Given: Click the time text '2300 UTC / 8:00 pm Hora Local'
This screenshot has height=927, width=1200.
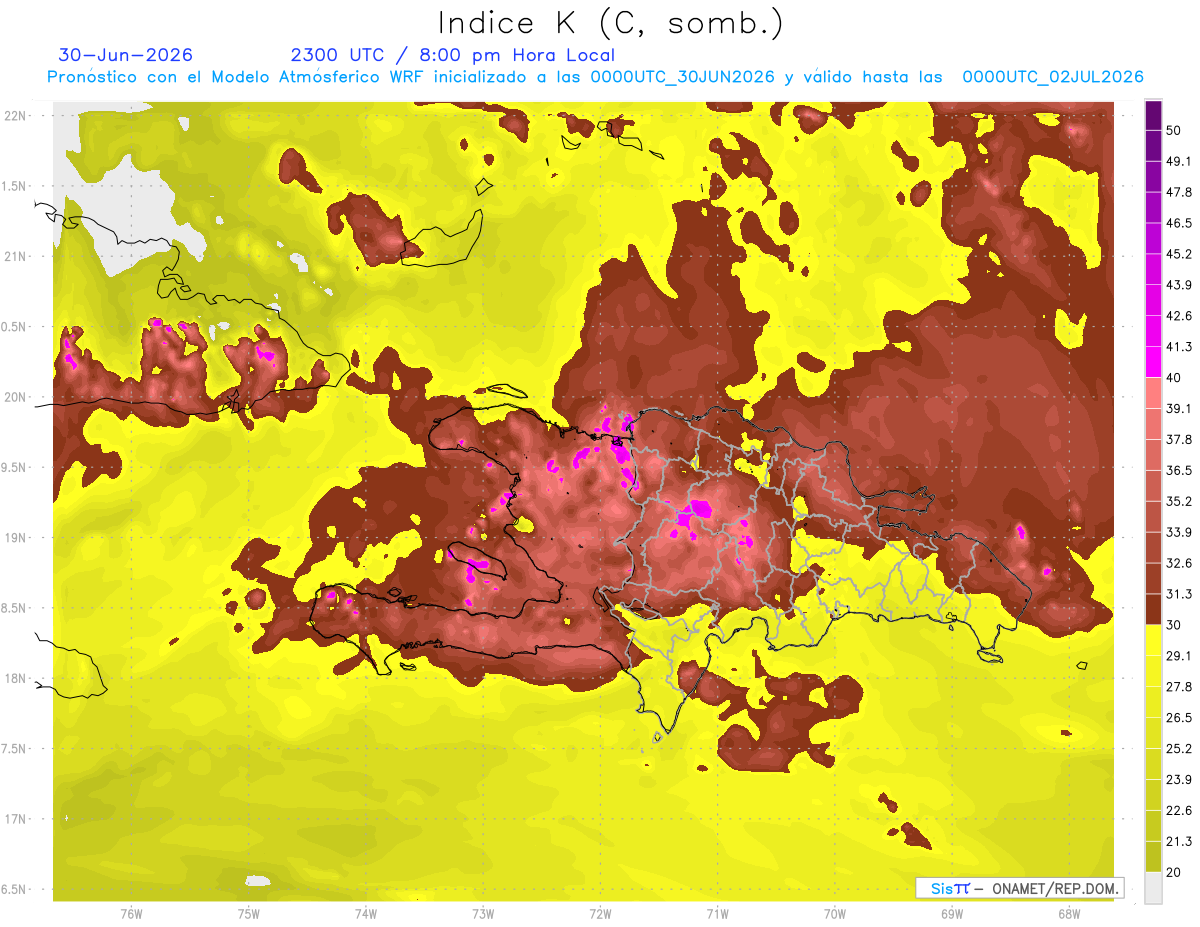Looking at the screenshot, I should point(453,55).
